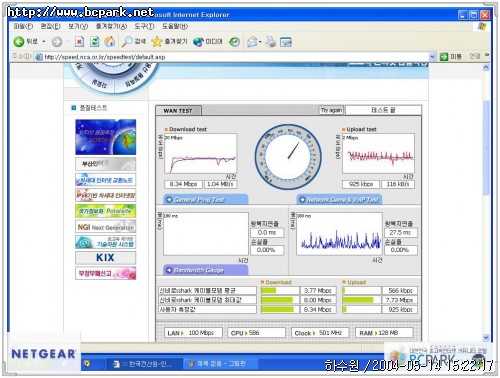The width and height of the screenshot is (500, 378).
Task: Click the taskbar quick launch icon
Action: (x=87, y=363)
